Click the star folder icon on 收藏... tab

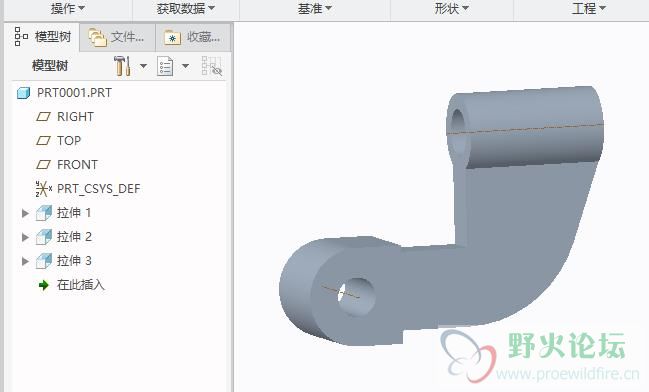(173, 38)
